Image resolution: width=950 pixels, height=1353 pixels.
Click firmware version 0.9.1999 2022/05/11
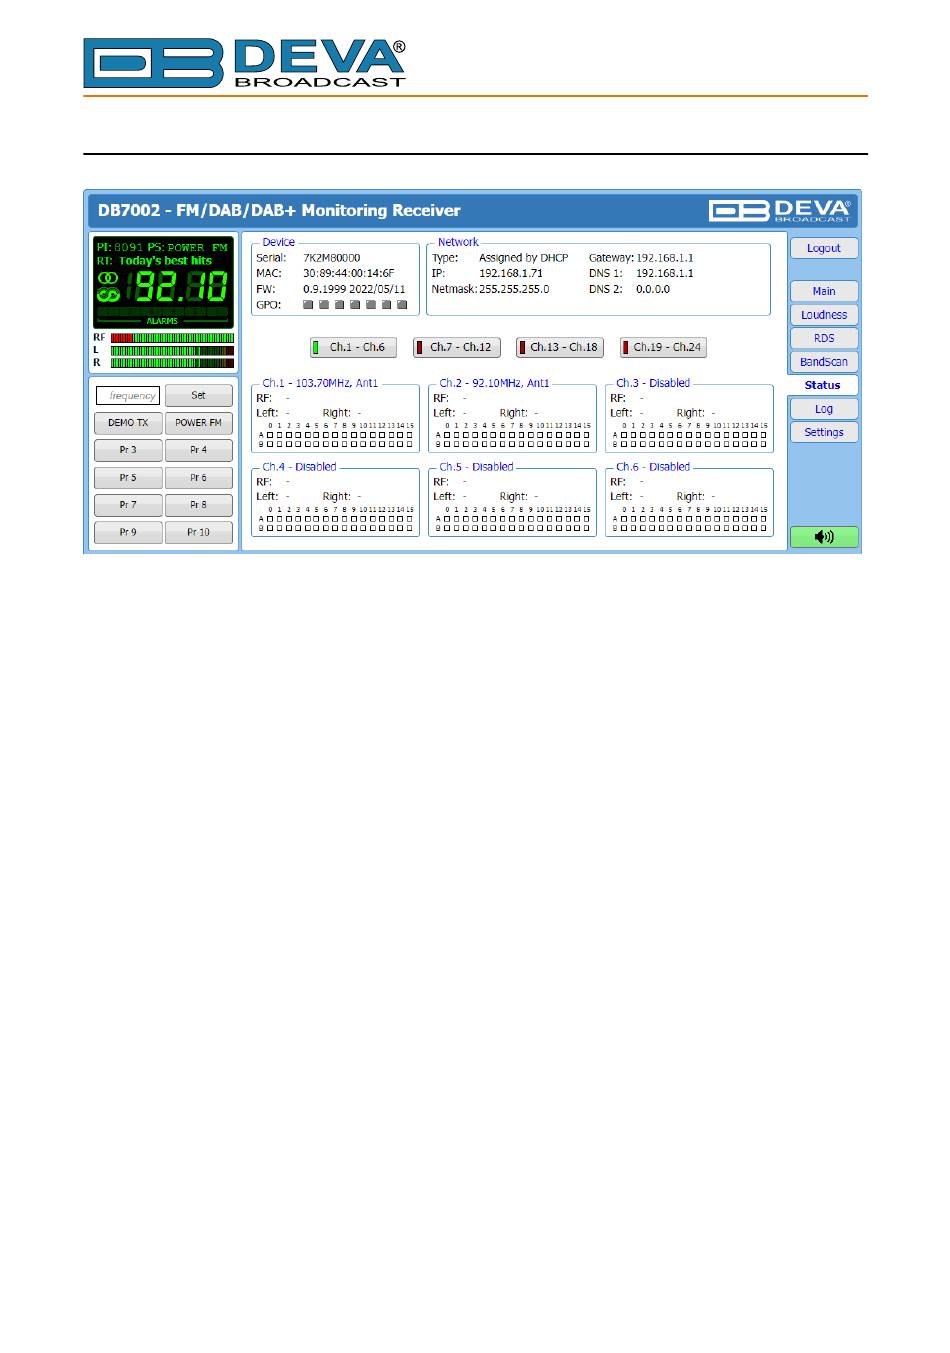(x=355, y=289)
